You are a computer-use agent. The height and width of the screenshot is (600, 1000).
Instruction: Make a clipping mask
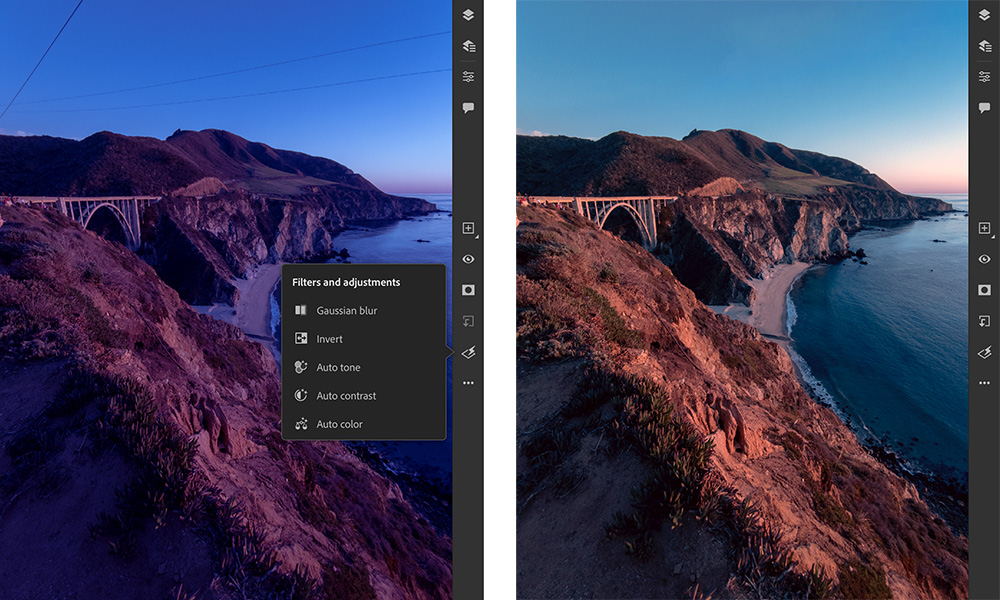pos(468,323)
